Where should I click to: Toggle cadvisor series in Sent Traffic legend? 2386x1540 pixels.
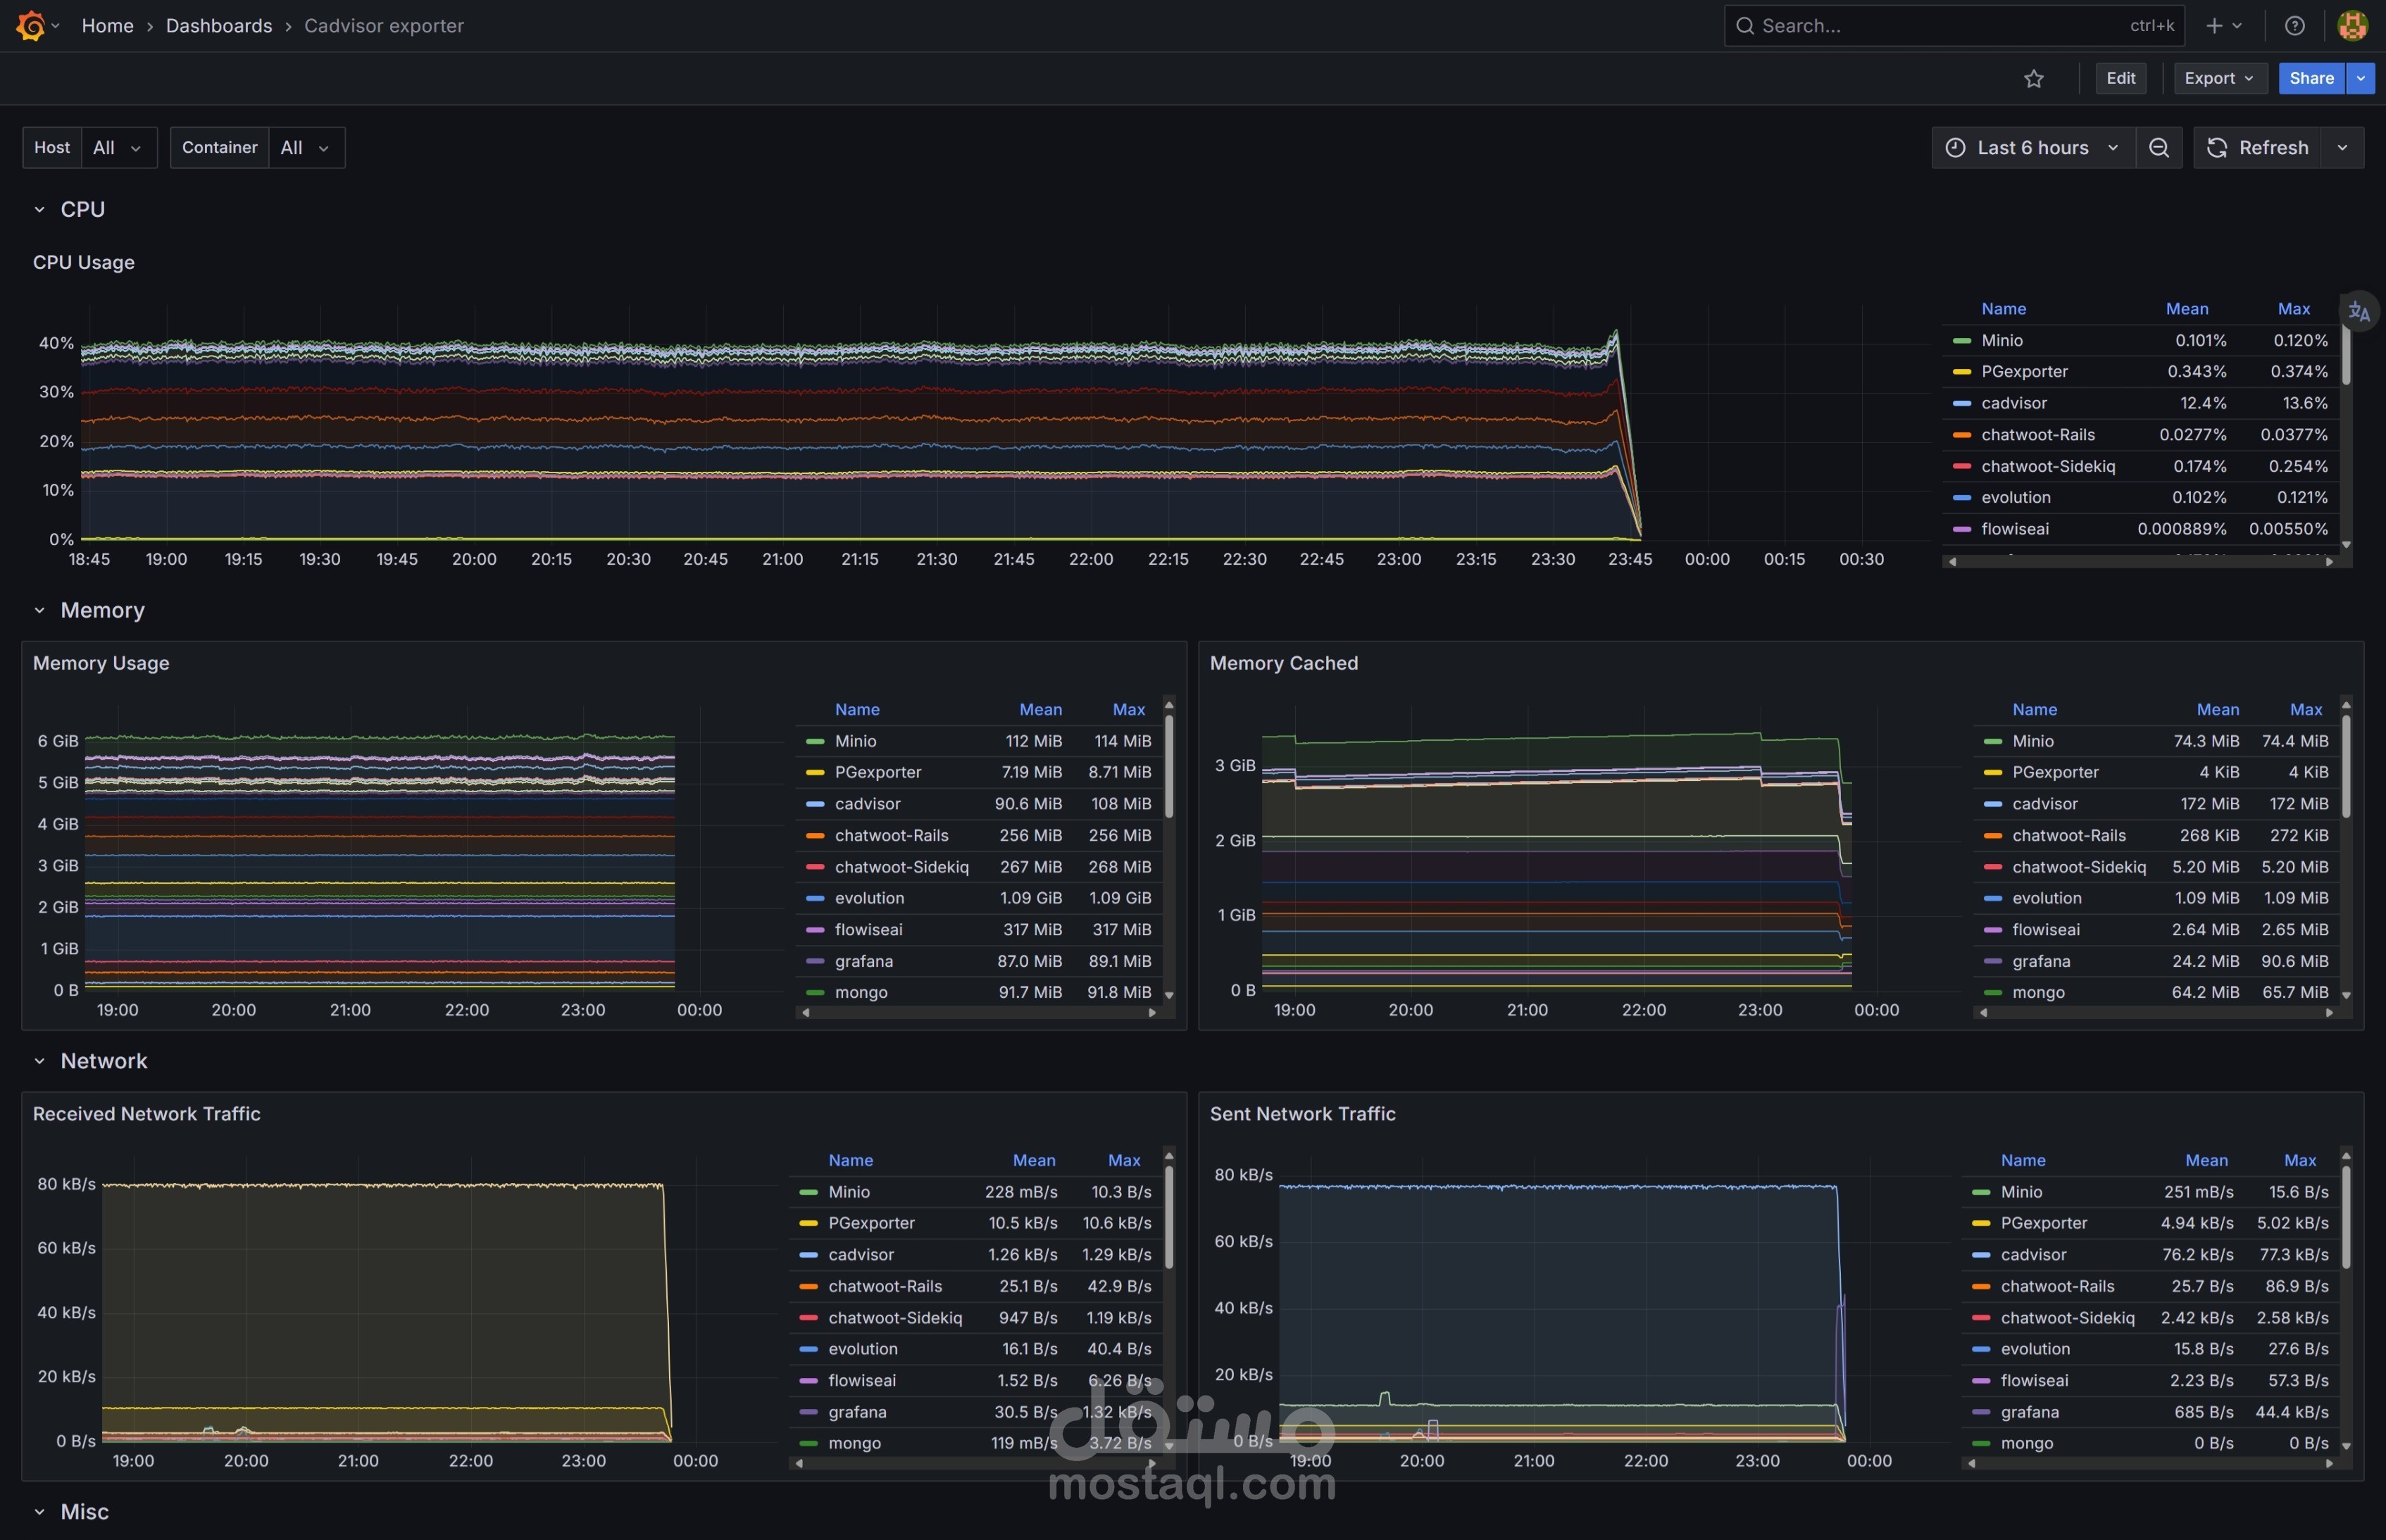(x=2033, y=1254)
